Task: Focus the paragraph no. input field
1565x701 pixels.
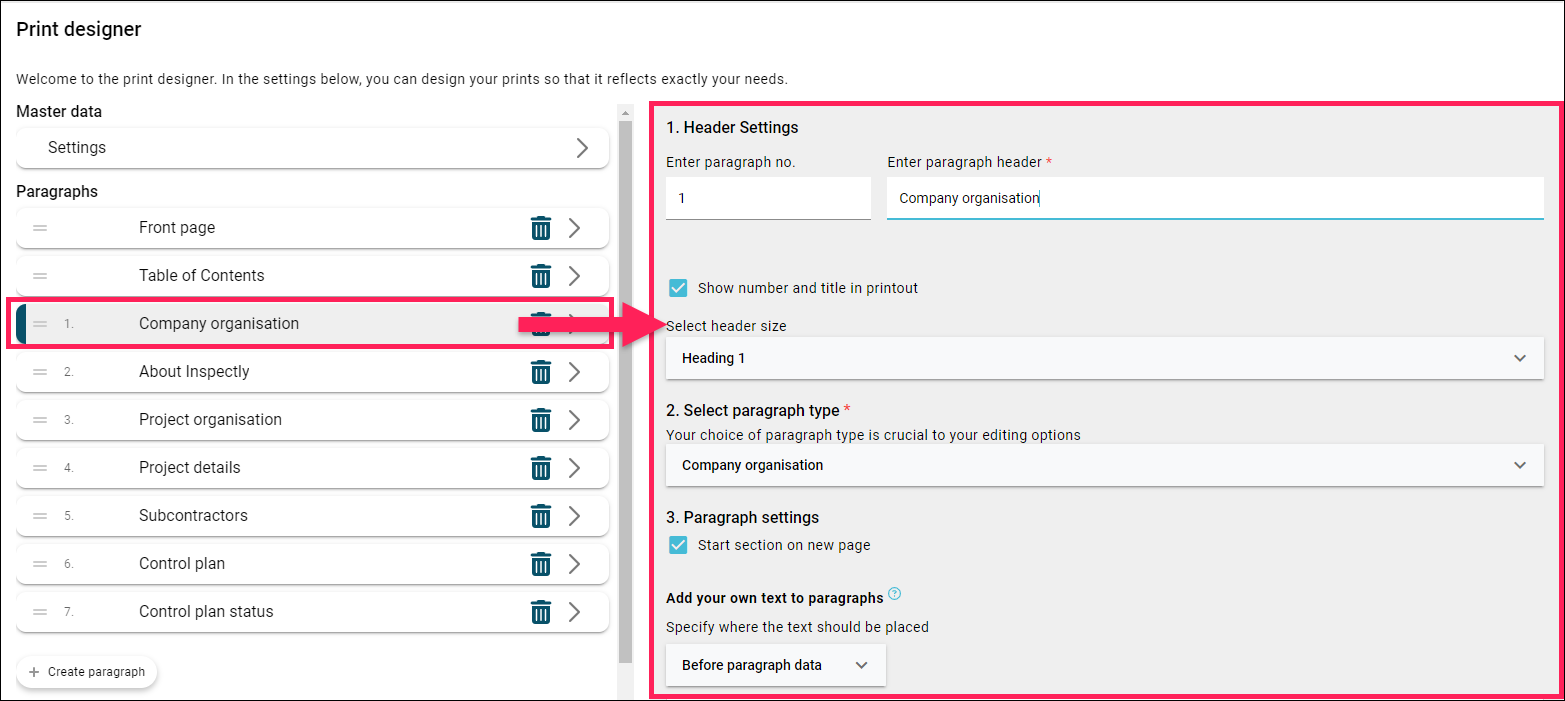Action: (x=768, y=198)
